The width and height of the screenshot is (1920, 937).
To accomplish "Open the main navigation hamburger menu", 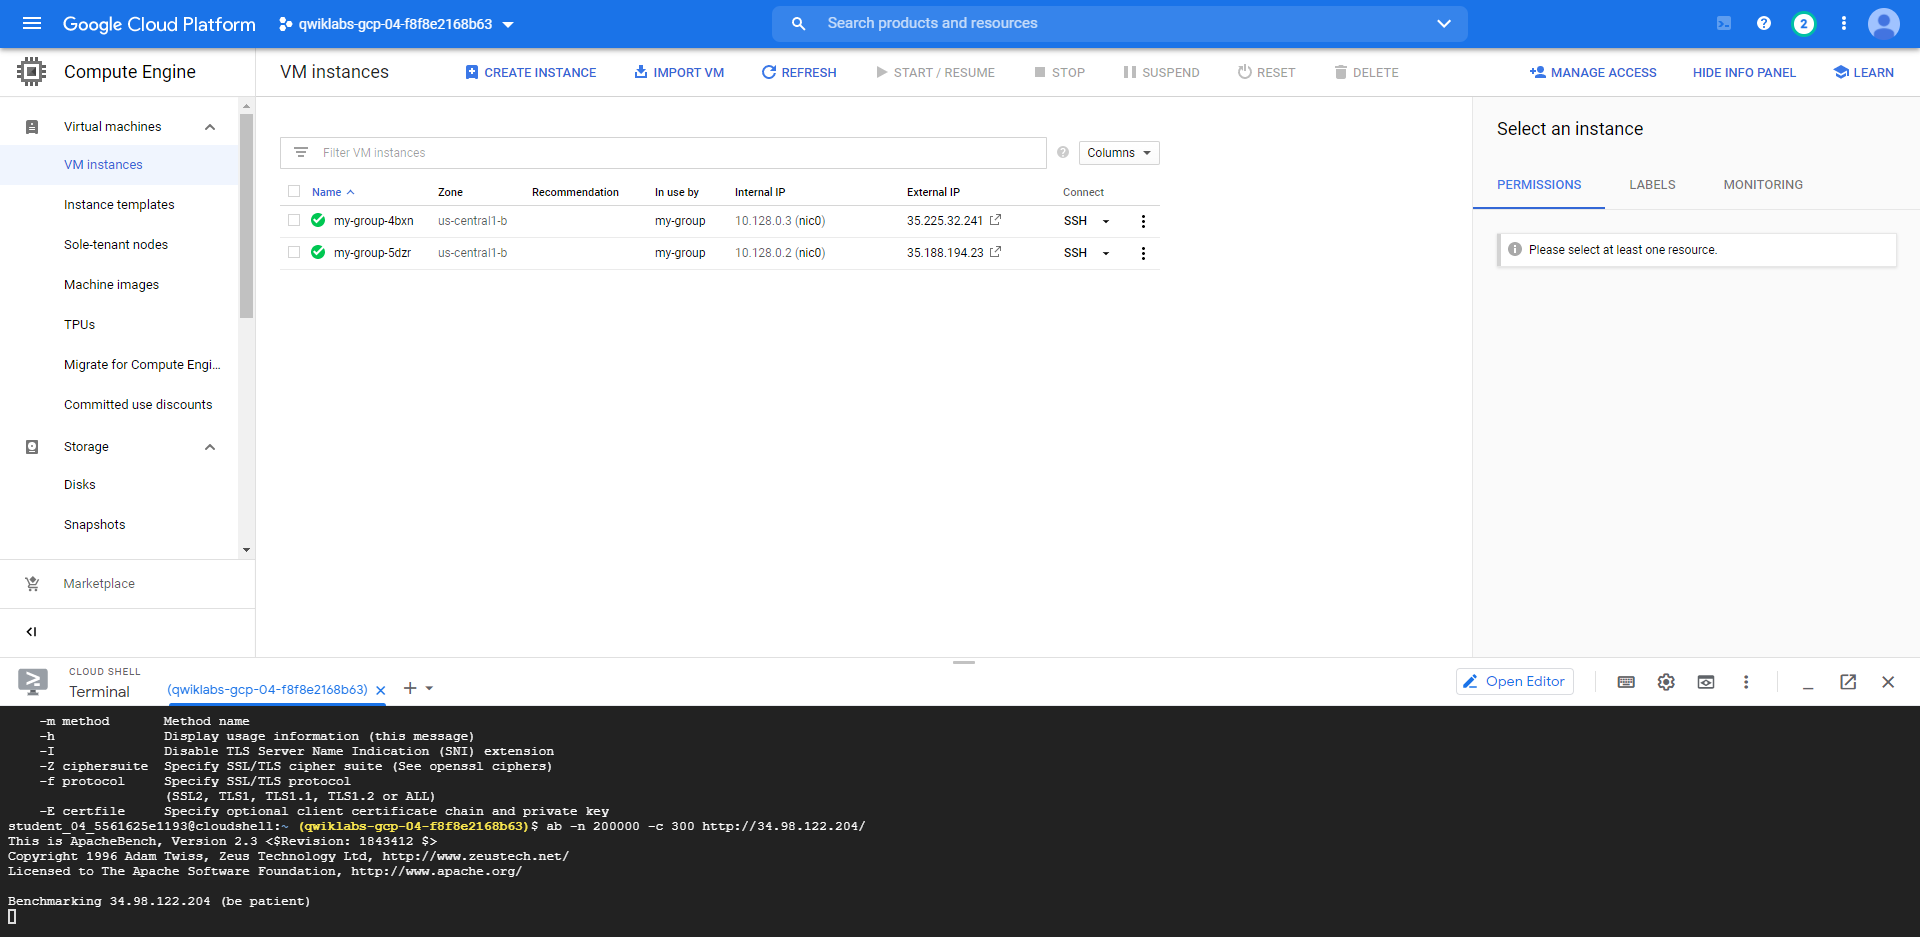I will [32, 23].
